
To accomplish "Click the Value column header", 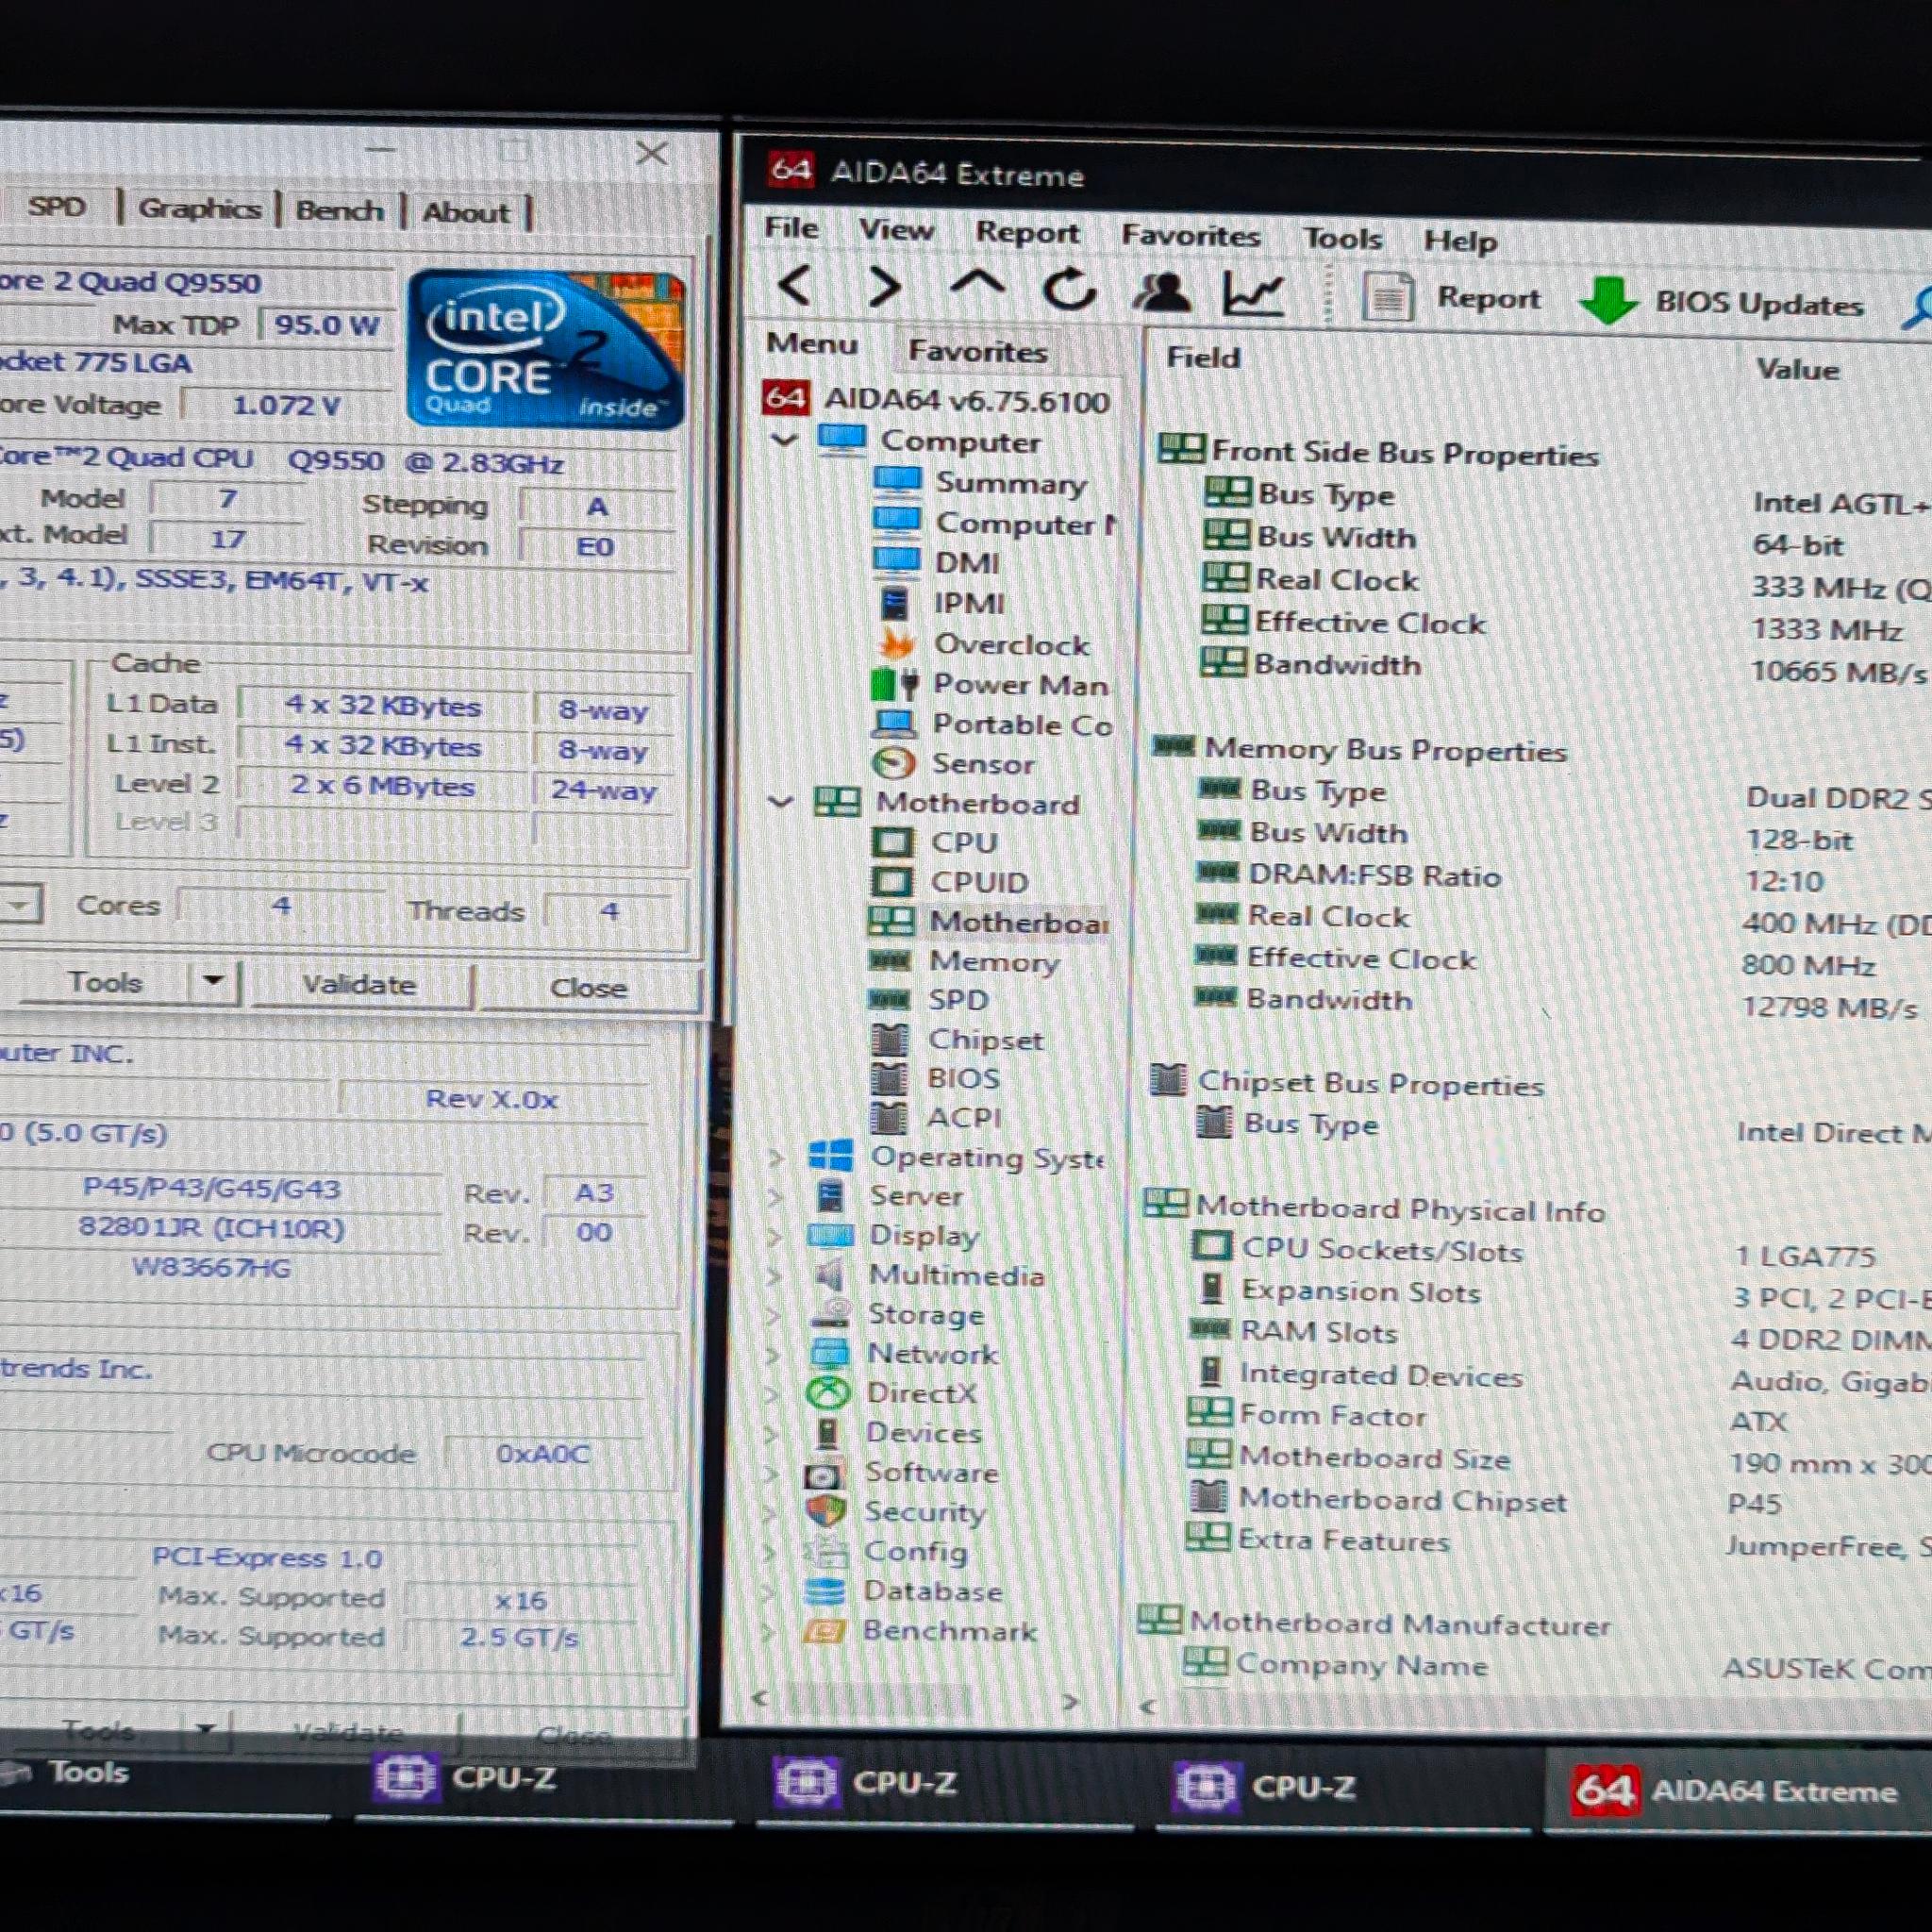I will (x=1797, y=369).
